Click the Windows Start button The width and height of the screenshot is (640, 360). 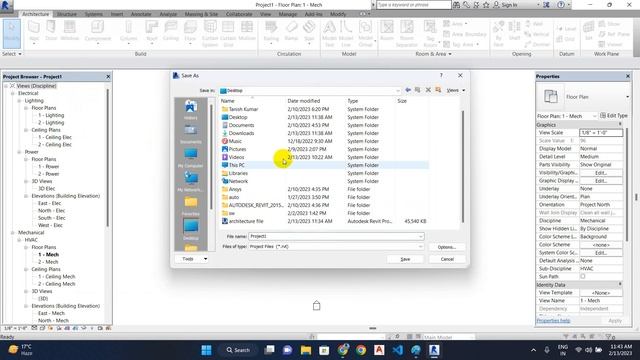click(x=207, y=350)
